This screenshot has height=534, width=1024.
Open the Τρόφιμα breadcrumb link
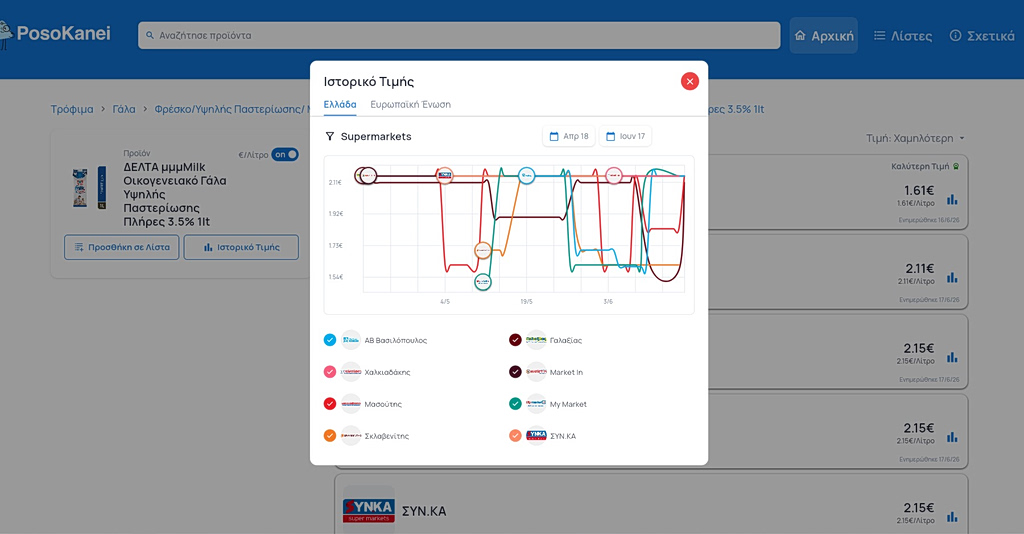point(72,109)
